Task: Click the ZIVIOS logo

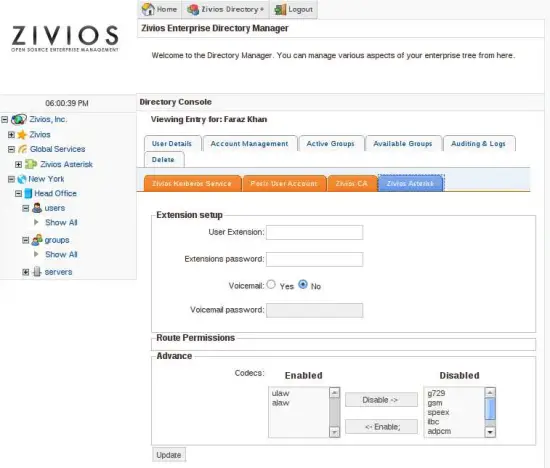Action: pos(65,38)
